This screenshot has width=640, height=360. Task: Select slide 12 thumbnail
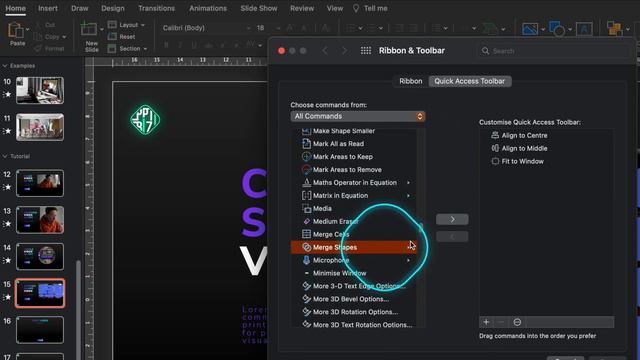[x=40, y=183]
